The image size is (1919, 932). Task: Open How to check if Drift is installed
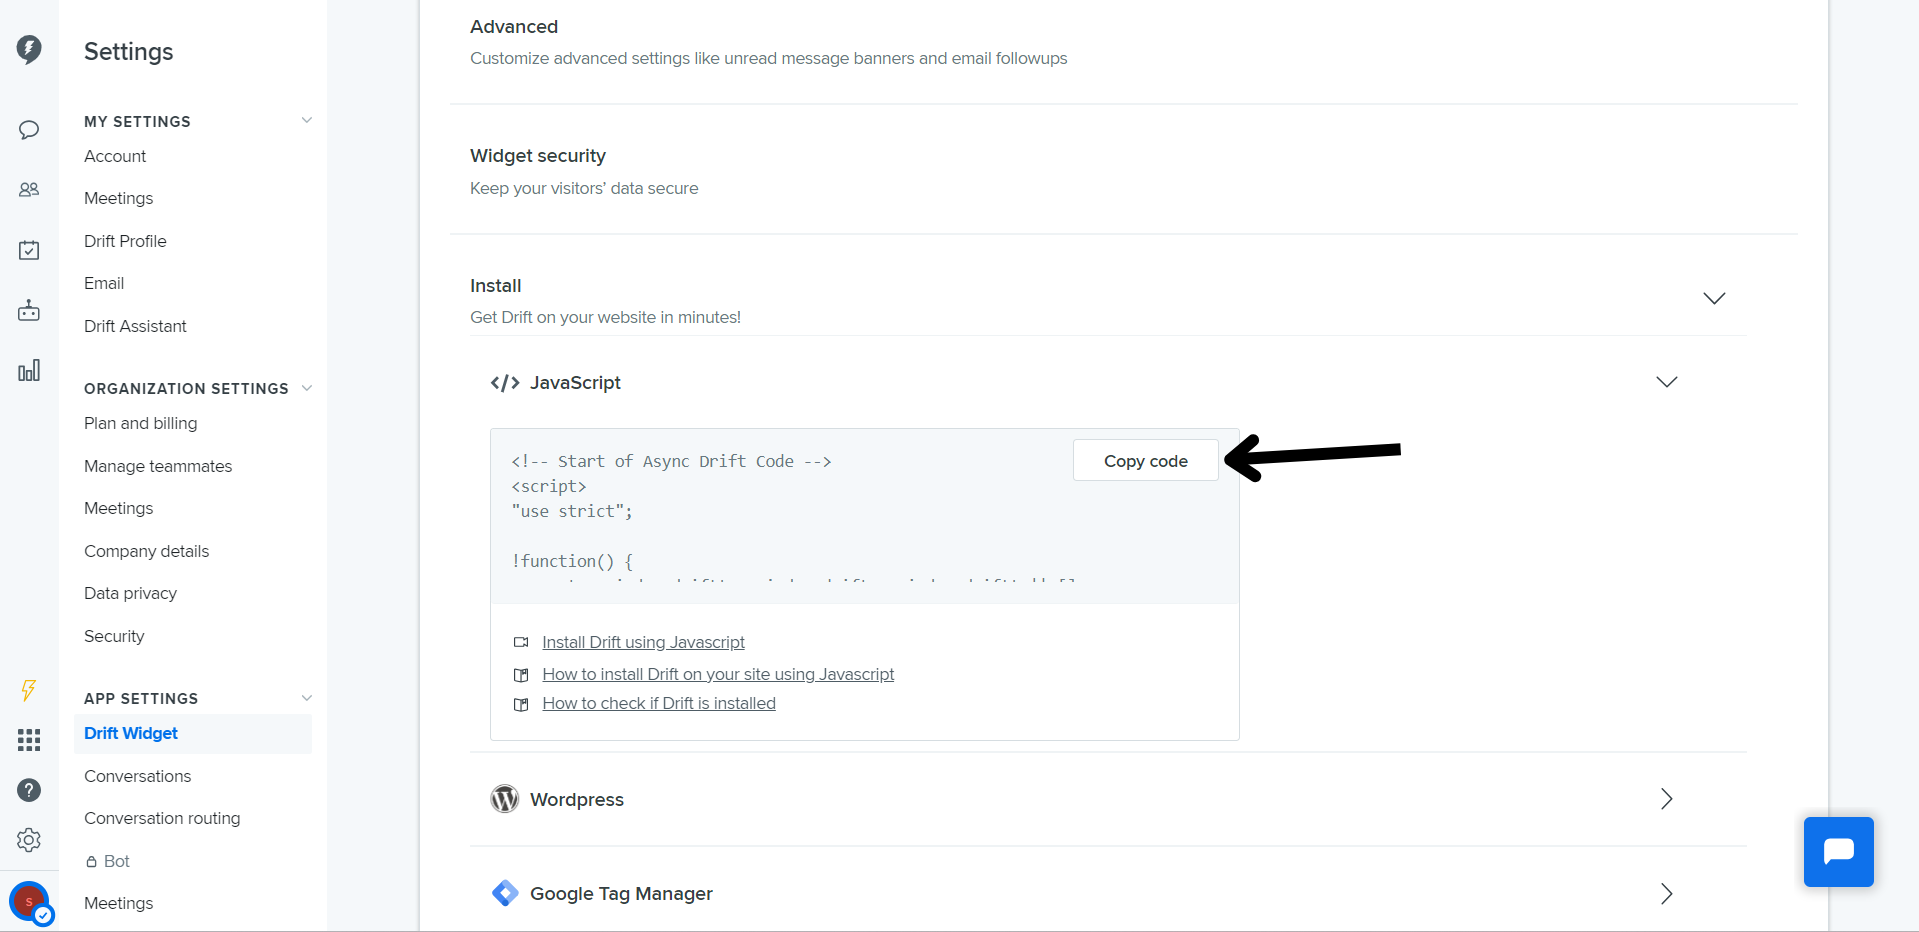[659, 704]
